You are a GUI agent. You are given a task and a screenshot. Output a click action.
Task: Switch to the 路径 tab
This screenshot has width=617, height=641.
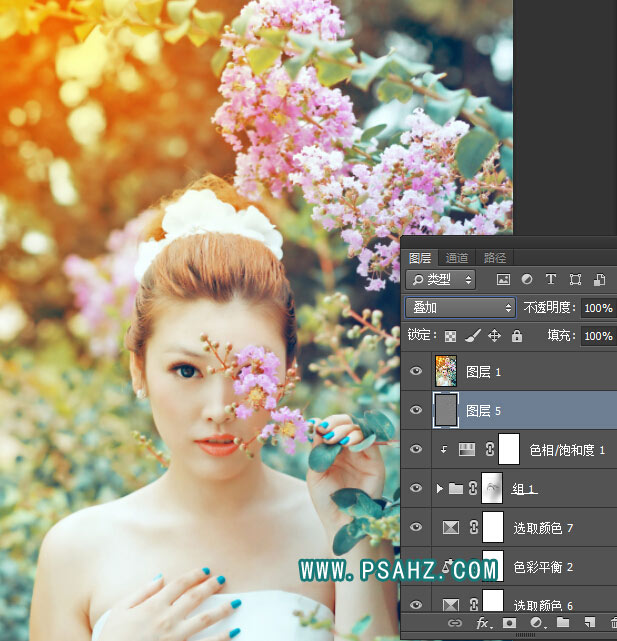494,257
